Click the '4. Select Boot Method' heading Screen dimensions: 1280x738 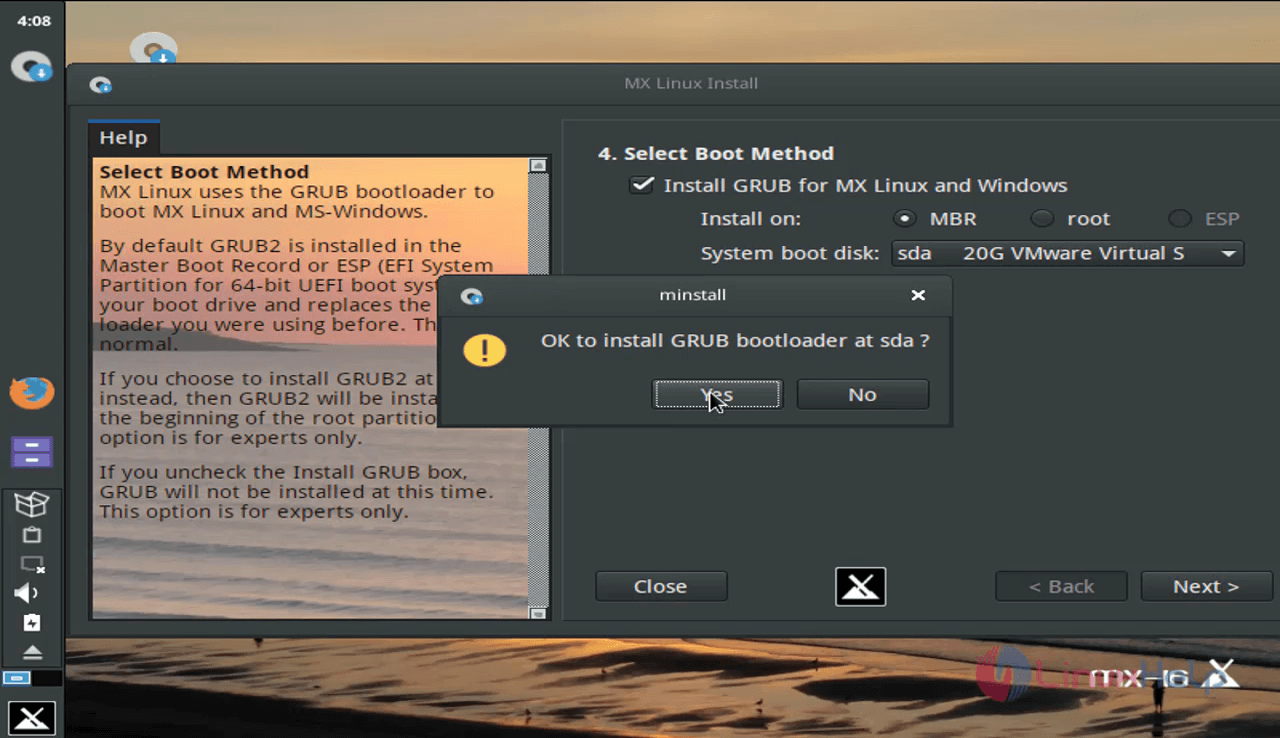[716, 153]
